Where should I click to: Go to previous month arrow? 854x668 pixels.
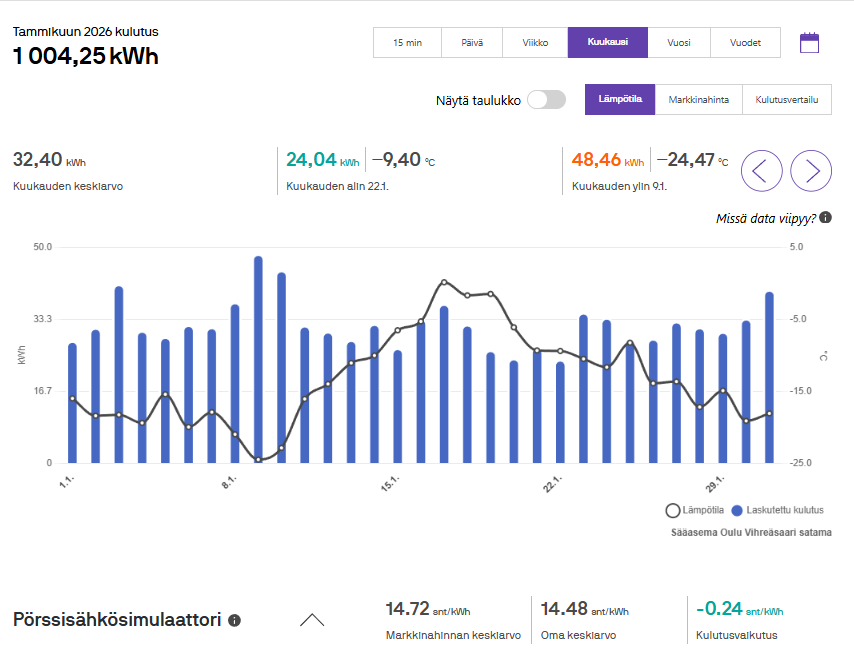point(761,171)
